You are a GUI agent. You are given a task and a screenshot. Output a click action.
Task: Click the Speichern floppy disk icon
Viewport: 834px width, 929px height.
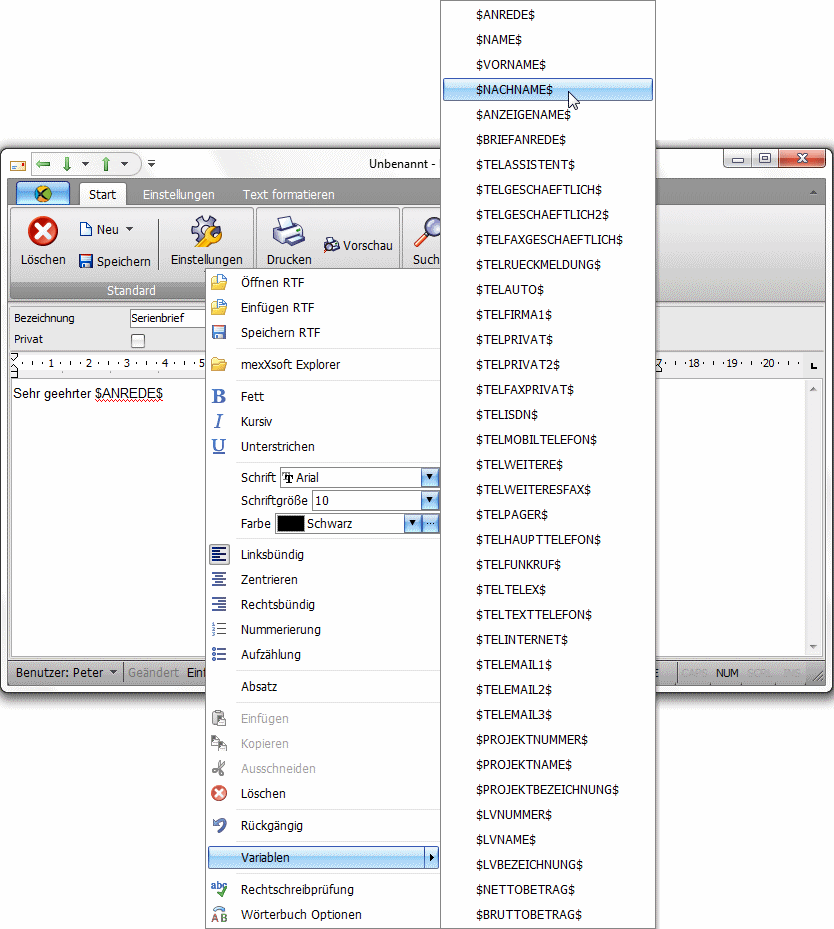(x=86, y=261)
